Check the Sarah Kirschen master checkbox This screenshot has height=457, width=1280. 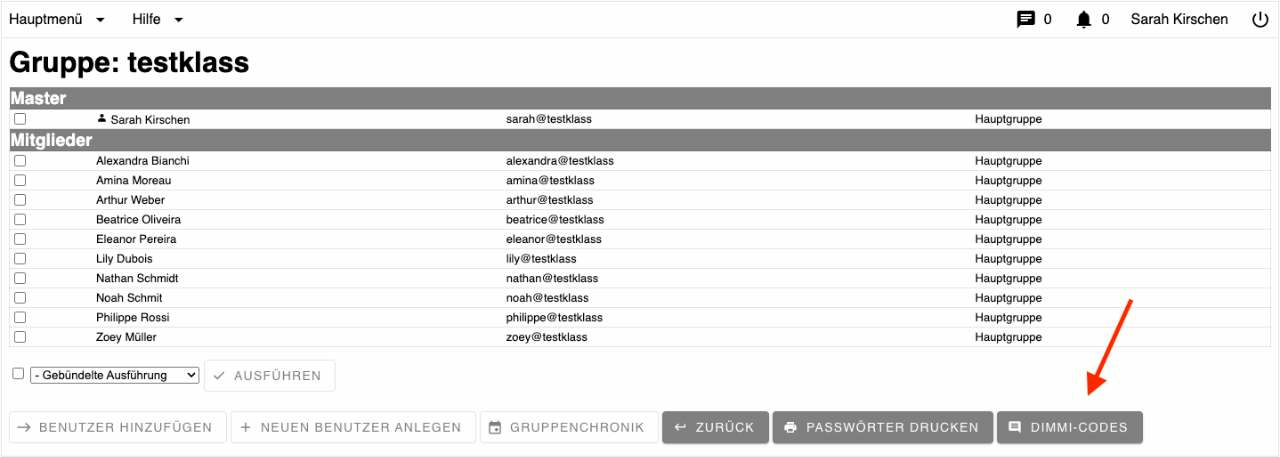coord(20,119)
